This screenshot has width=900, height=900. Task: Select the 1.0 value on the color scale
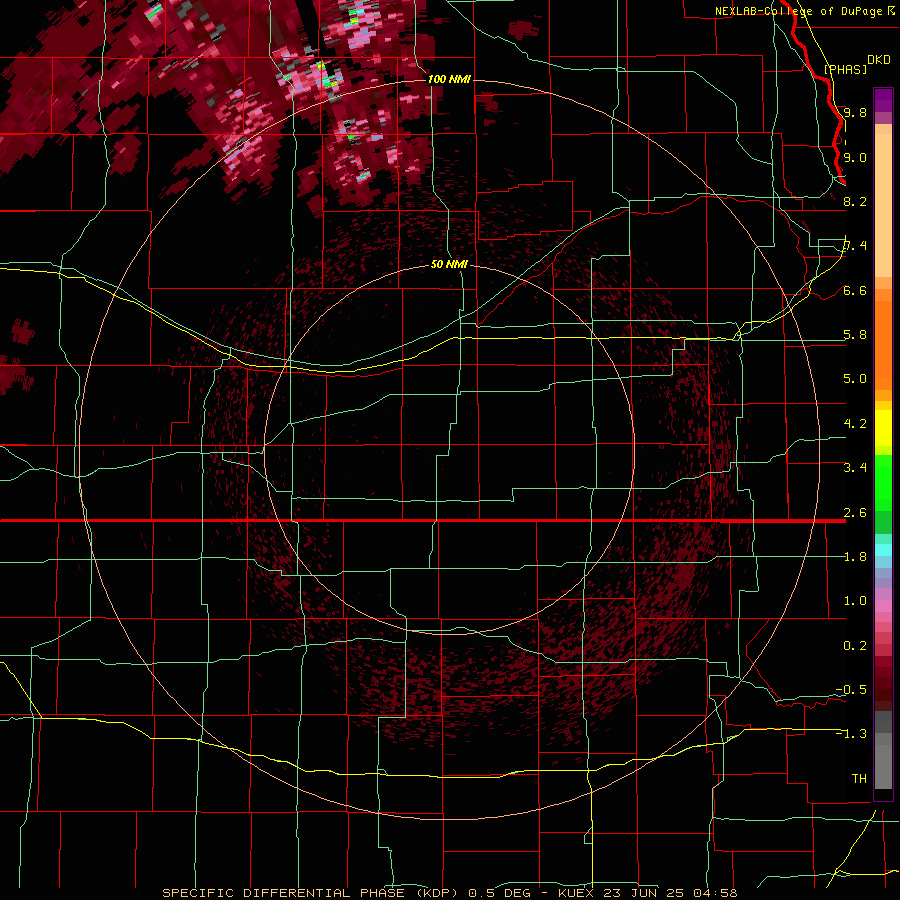[855, 600]
